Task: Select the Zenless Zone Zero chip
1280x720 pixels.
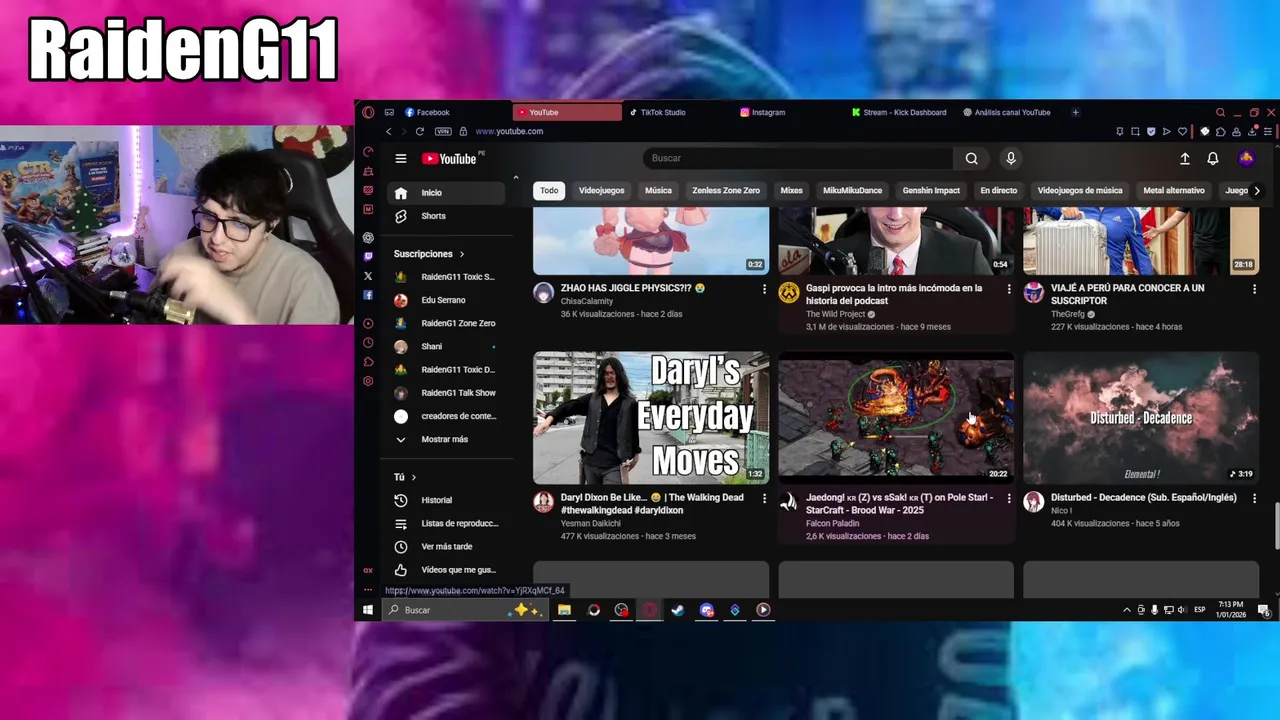Action: point(726,190)
